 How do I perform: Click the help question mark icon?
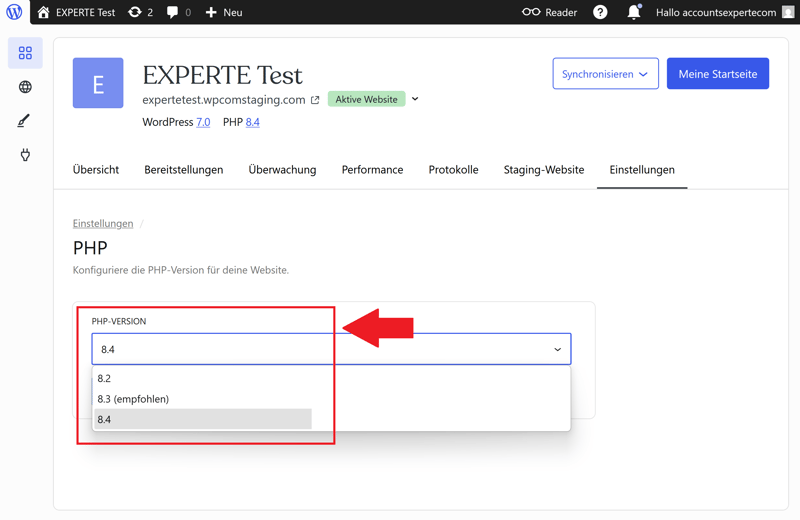(600, 12)
